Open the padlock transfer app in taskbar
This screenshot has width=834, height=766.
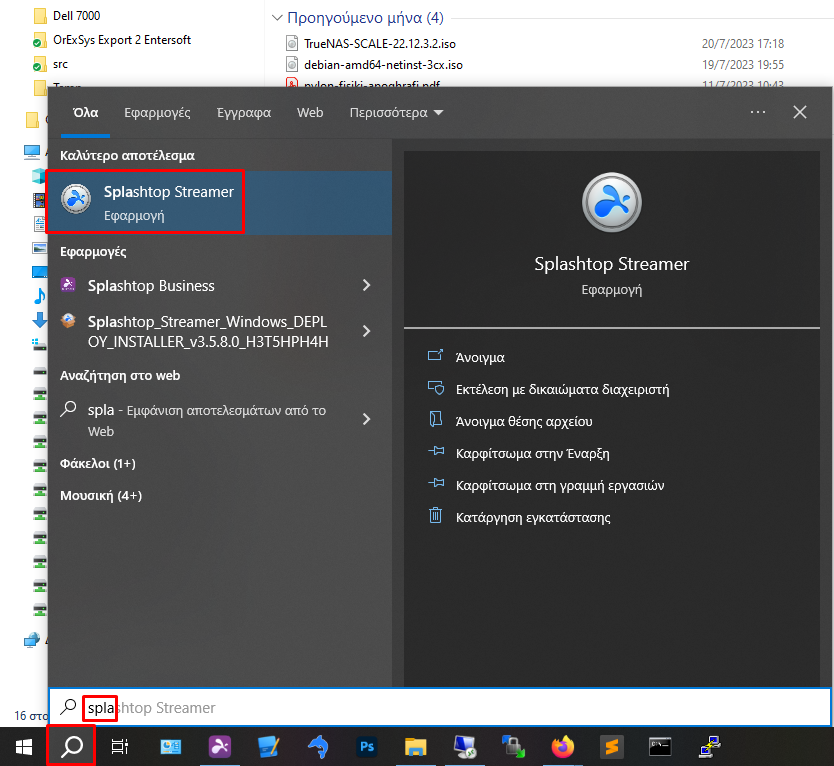[513, 747]
